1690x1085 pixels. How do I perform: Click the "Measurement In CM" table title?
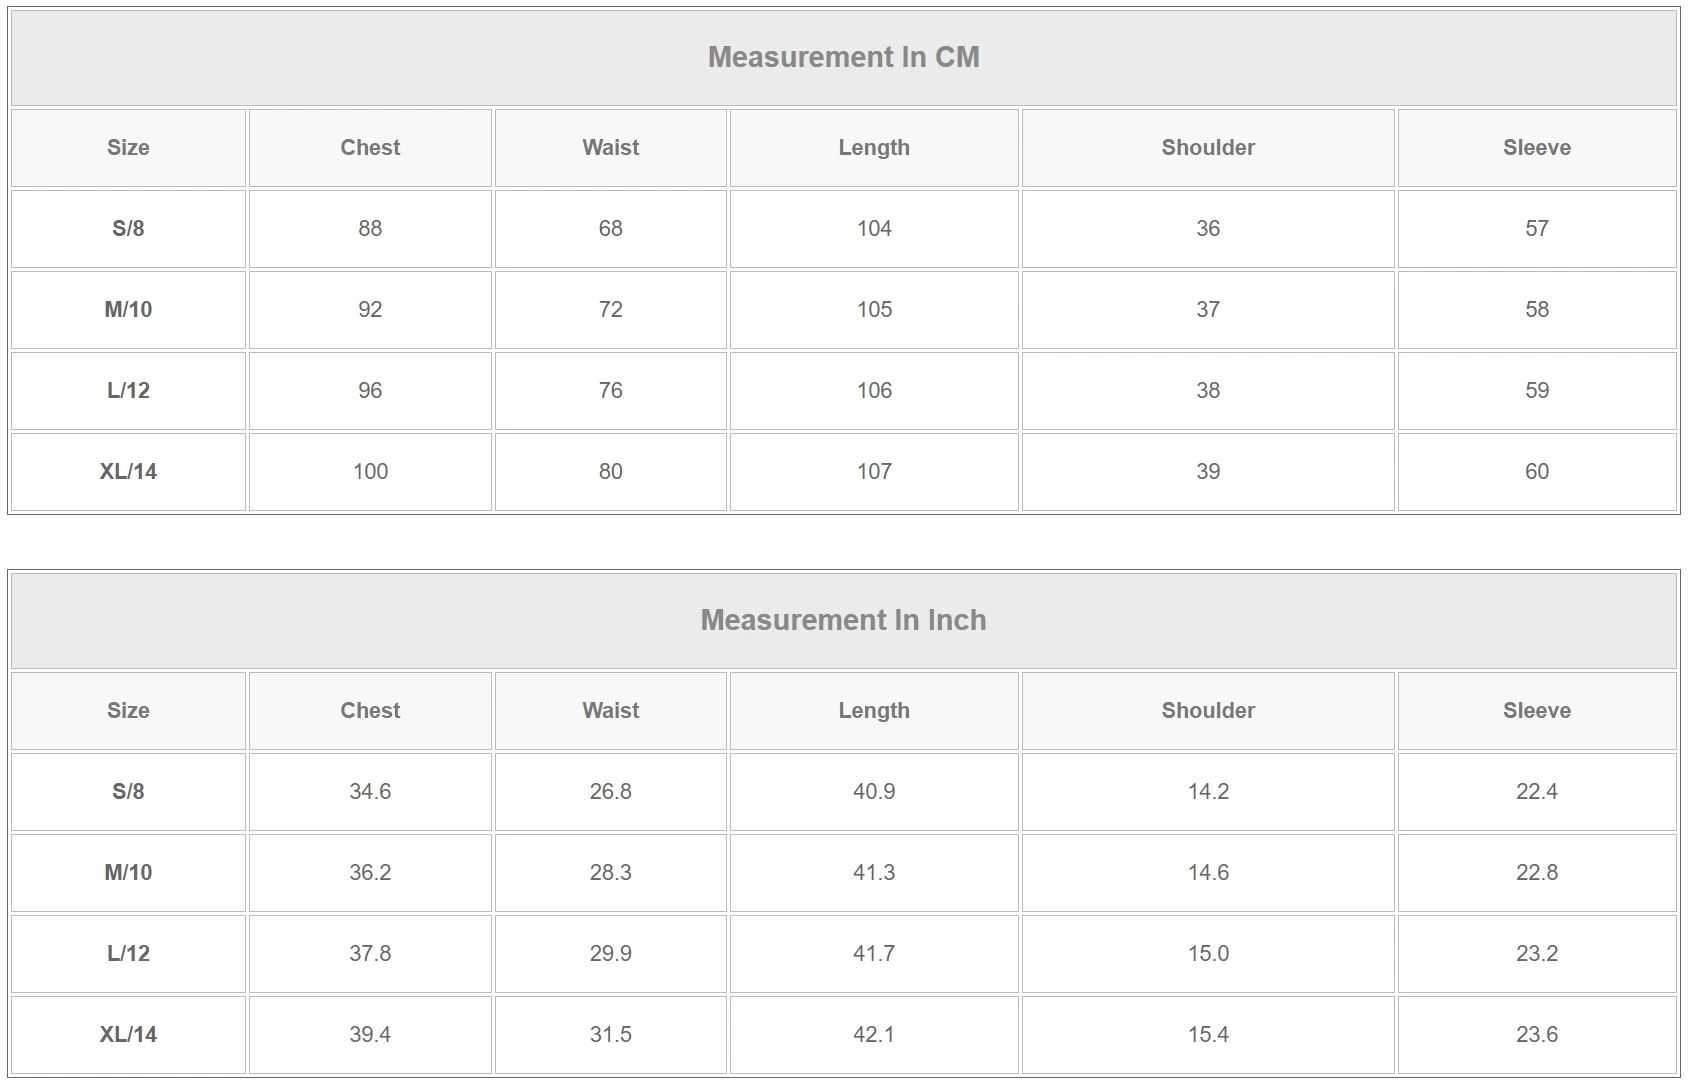tap(843, 57)
